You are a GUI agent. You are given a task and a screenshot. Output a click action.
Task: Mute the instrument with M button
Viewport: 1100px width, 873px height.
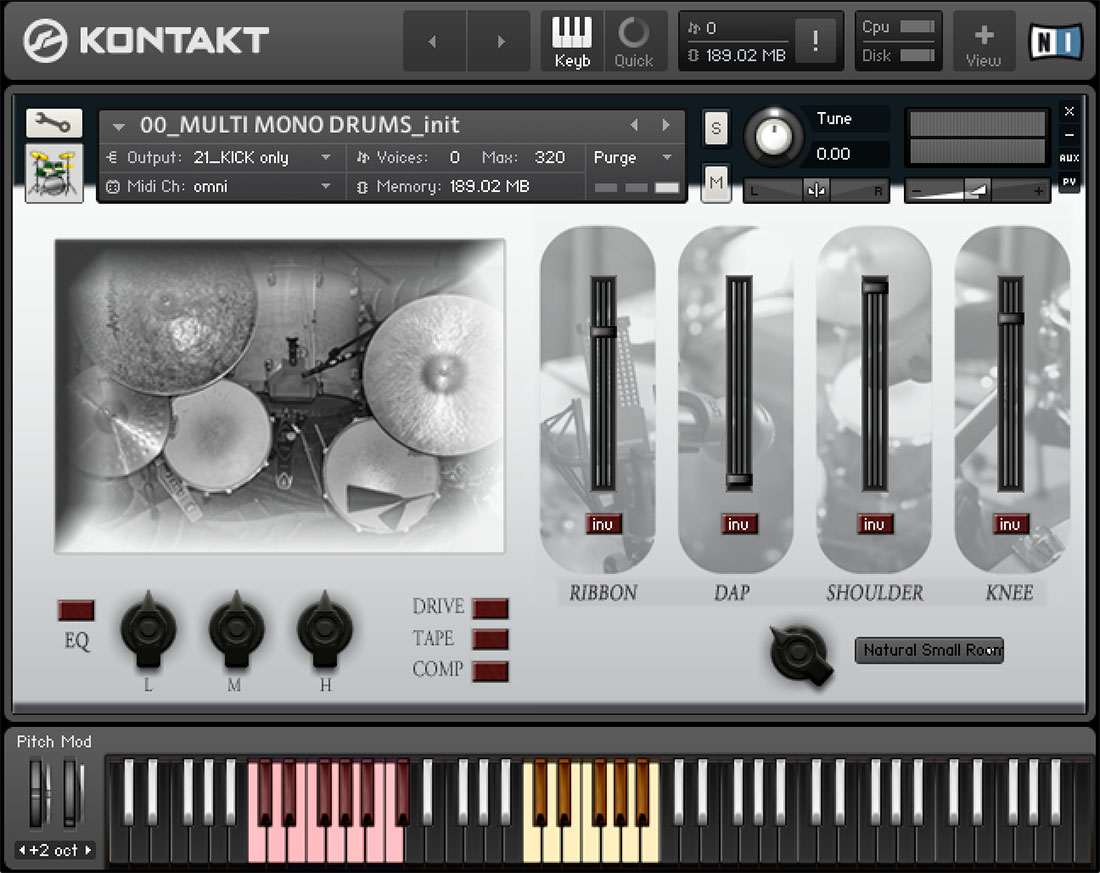coord(716,182)
